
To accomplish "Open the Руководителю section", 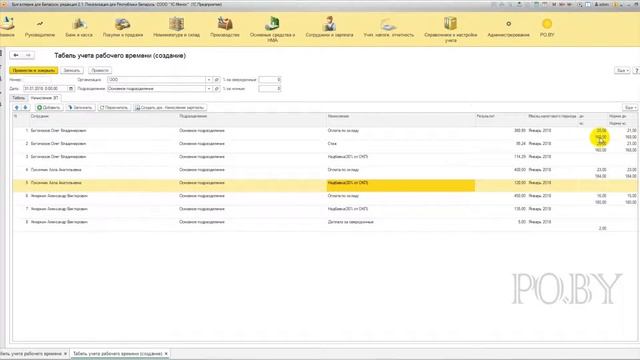I will pos(40,28).
